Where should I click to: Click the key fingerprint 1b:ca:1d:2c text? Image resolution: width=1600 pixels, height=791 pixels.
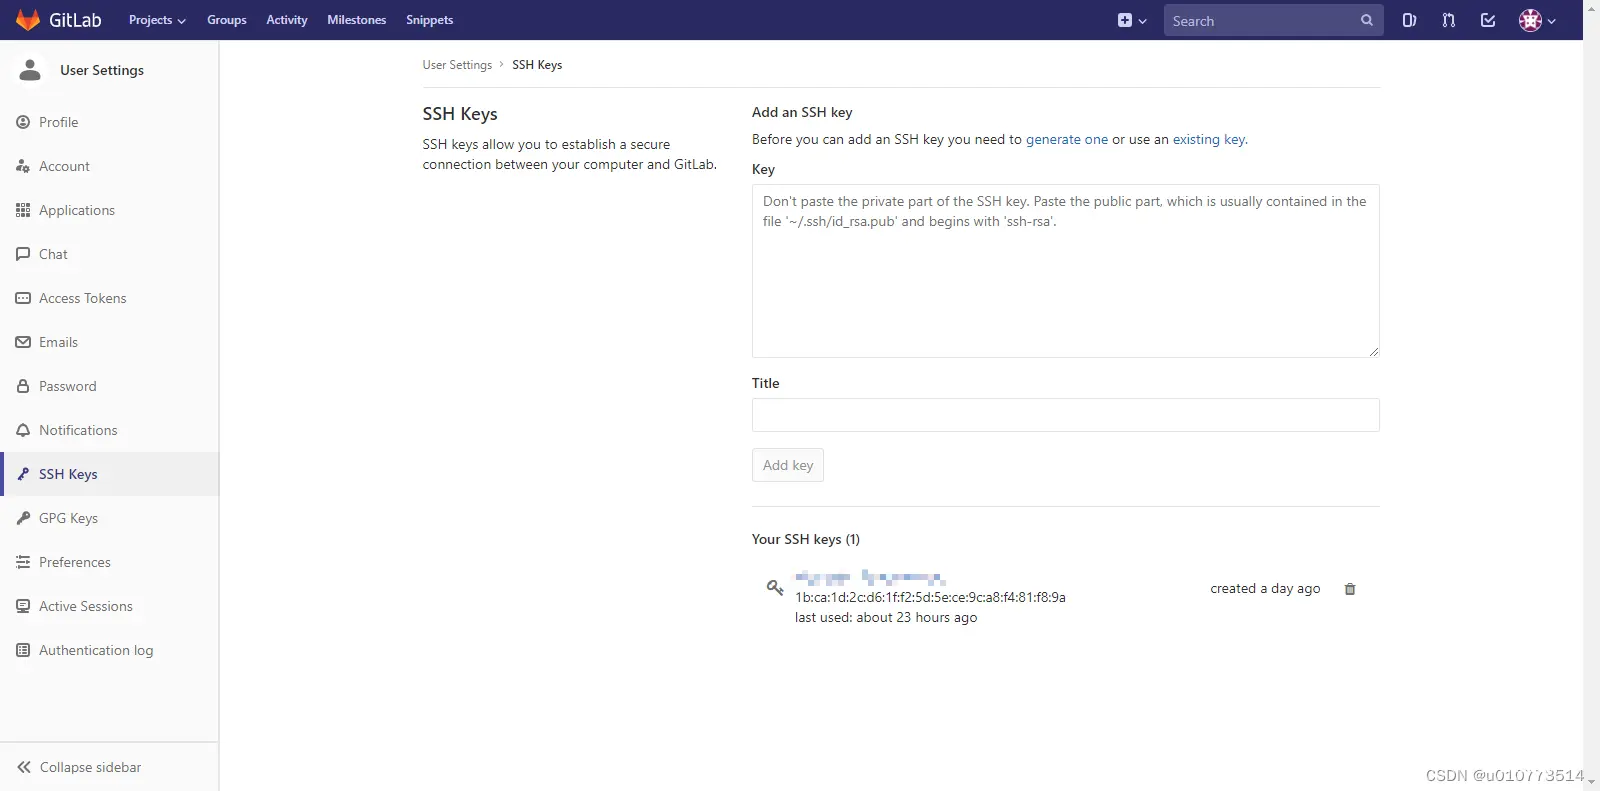point(930,597)
